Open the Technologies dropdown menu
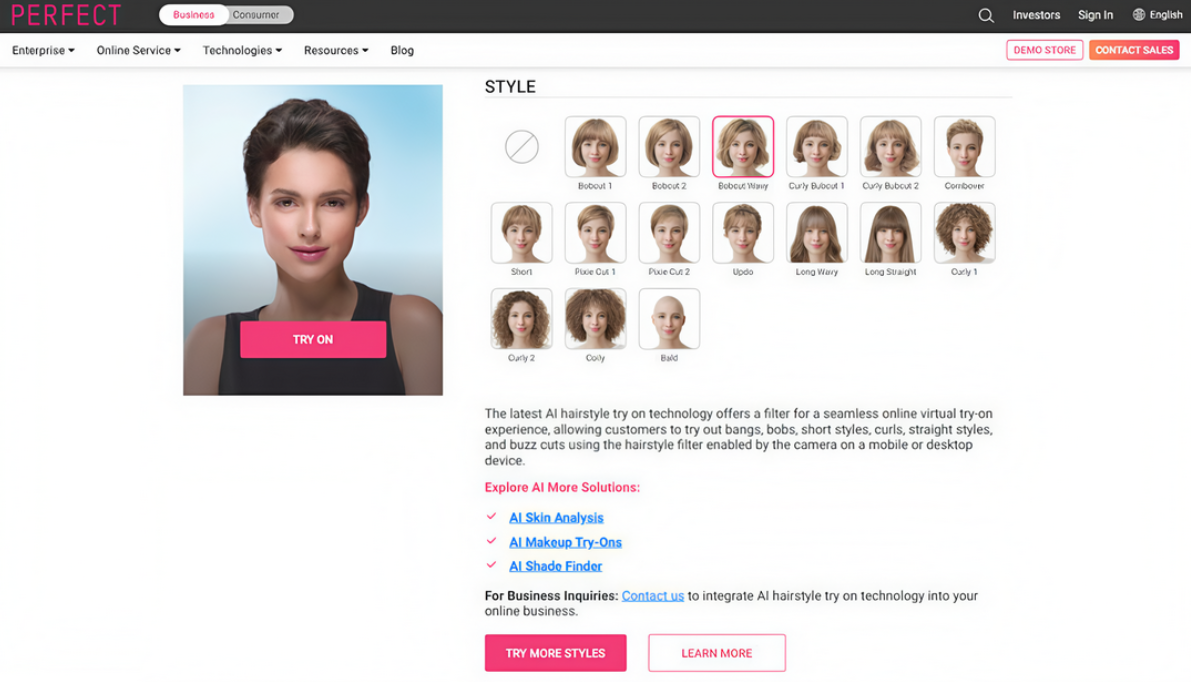This screenshot has height=682, width=1191. pos(242,50)
